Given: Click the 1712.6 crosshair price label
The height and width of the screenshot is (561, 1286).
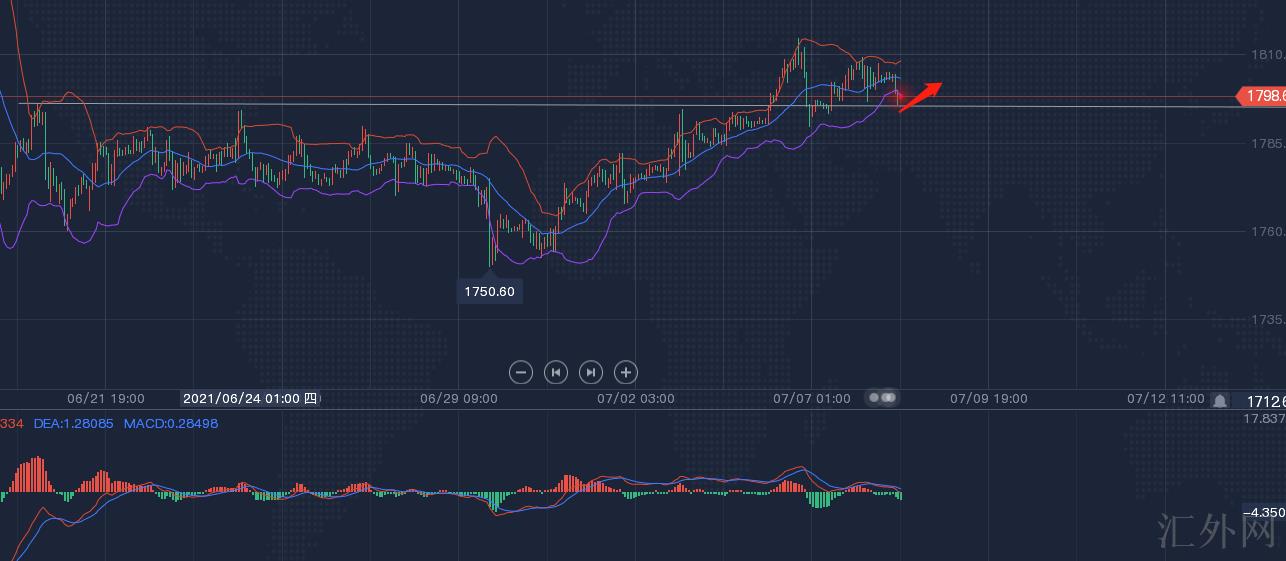Looking at the screenshot, I should (x=1265, y=401).
